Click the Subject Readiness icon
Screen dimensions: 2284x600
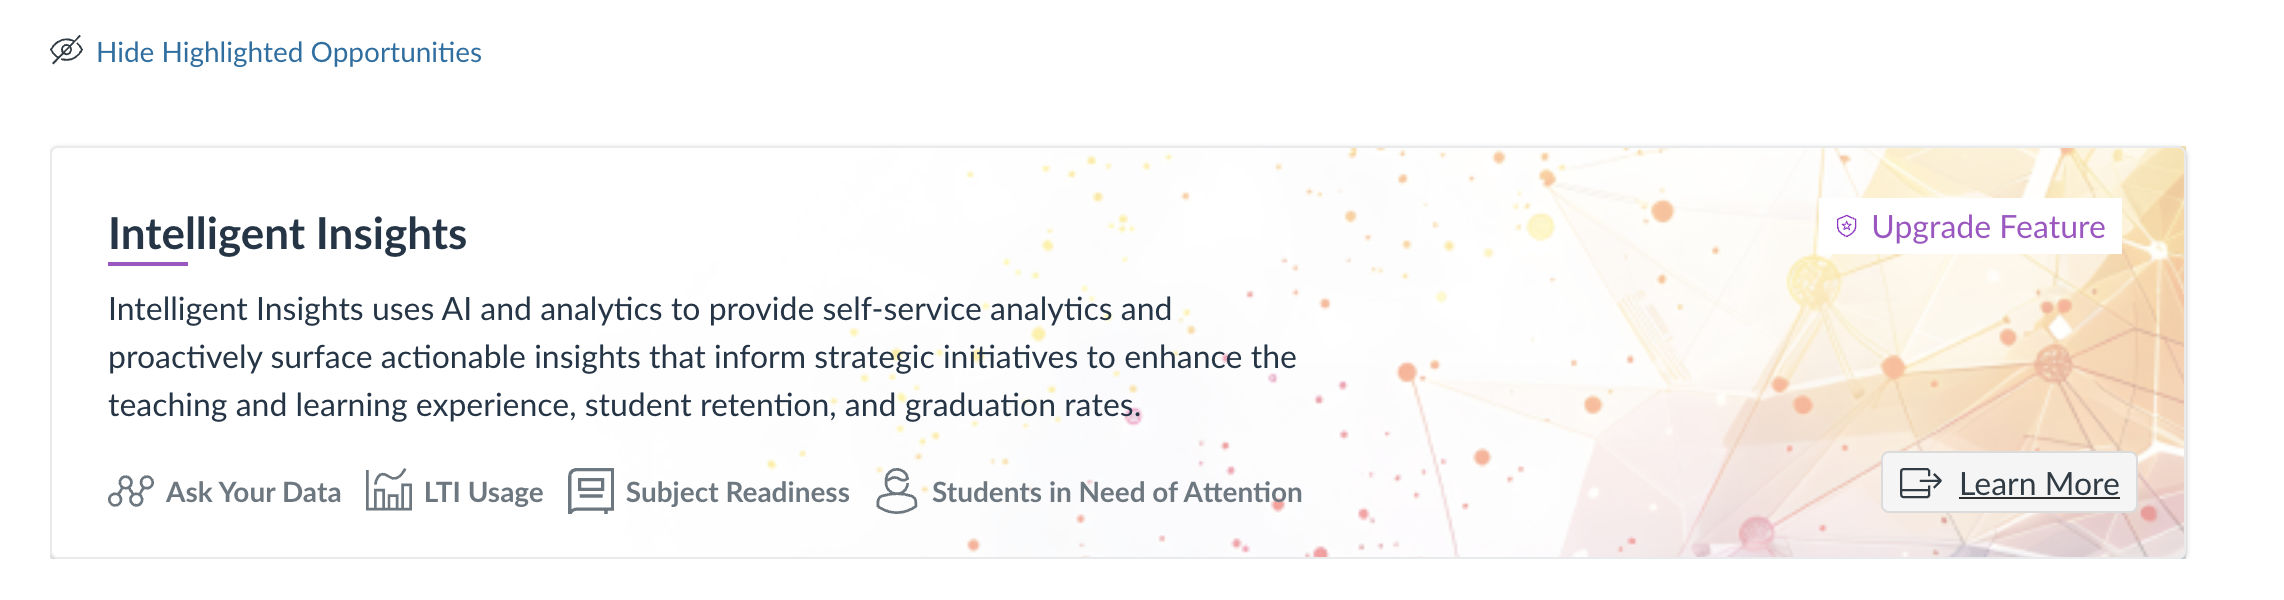click(x=590, y=490)
